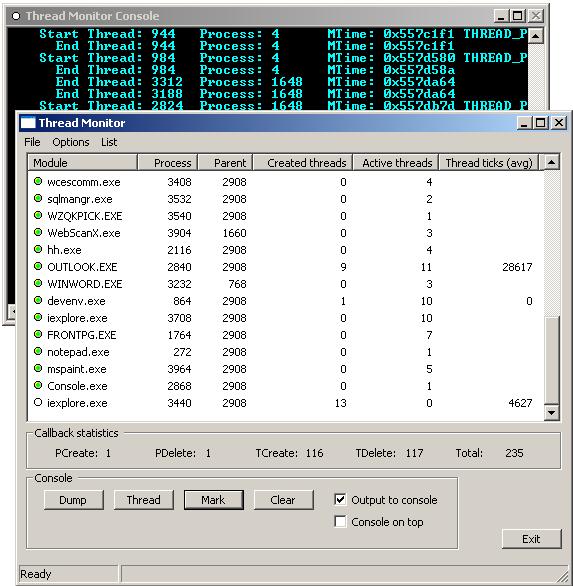Sort by Active threads column header
This screenshot has height=586, width=573.
(x=395, y=163)
